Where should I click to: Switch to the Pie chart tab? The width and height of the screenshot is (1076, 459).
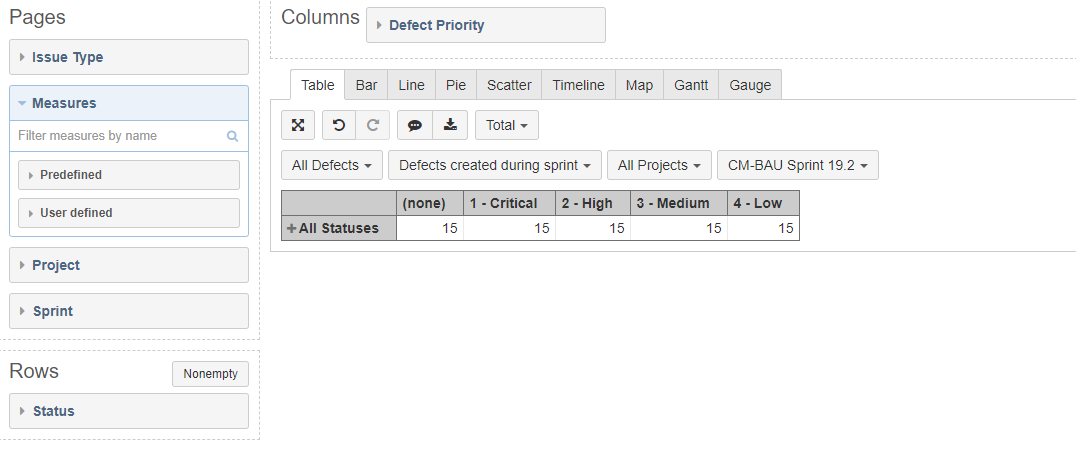pos(456,85)
